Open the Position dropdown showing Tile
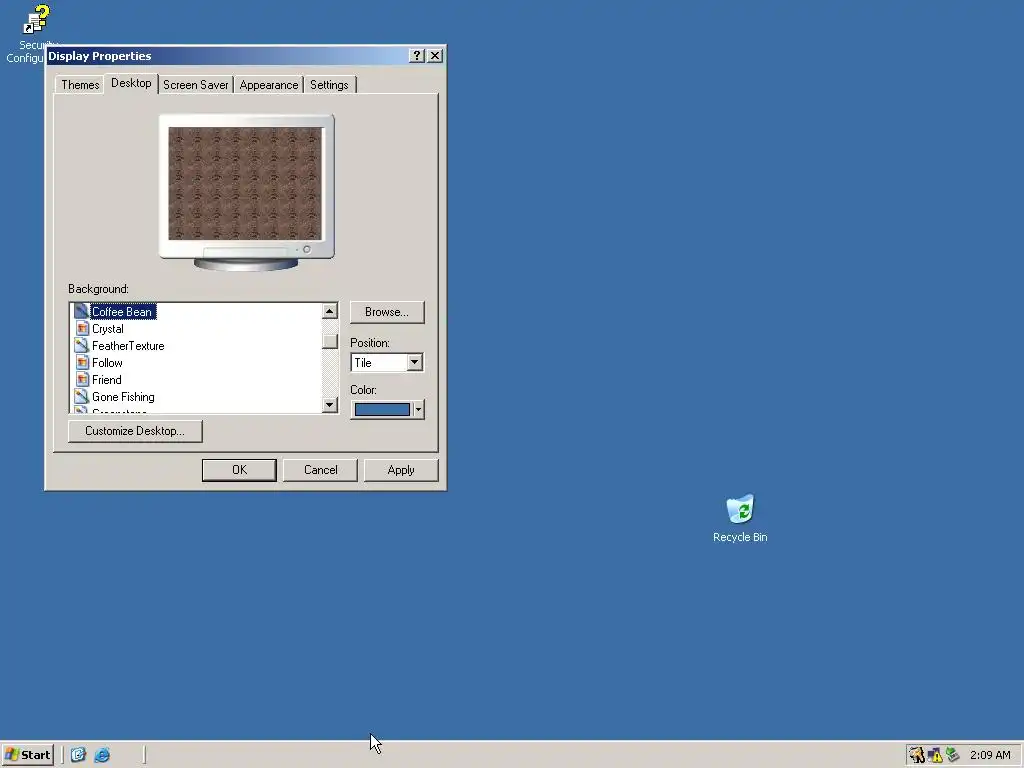Viewport: 1024px width, 768px height. 387,362
